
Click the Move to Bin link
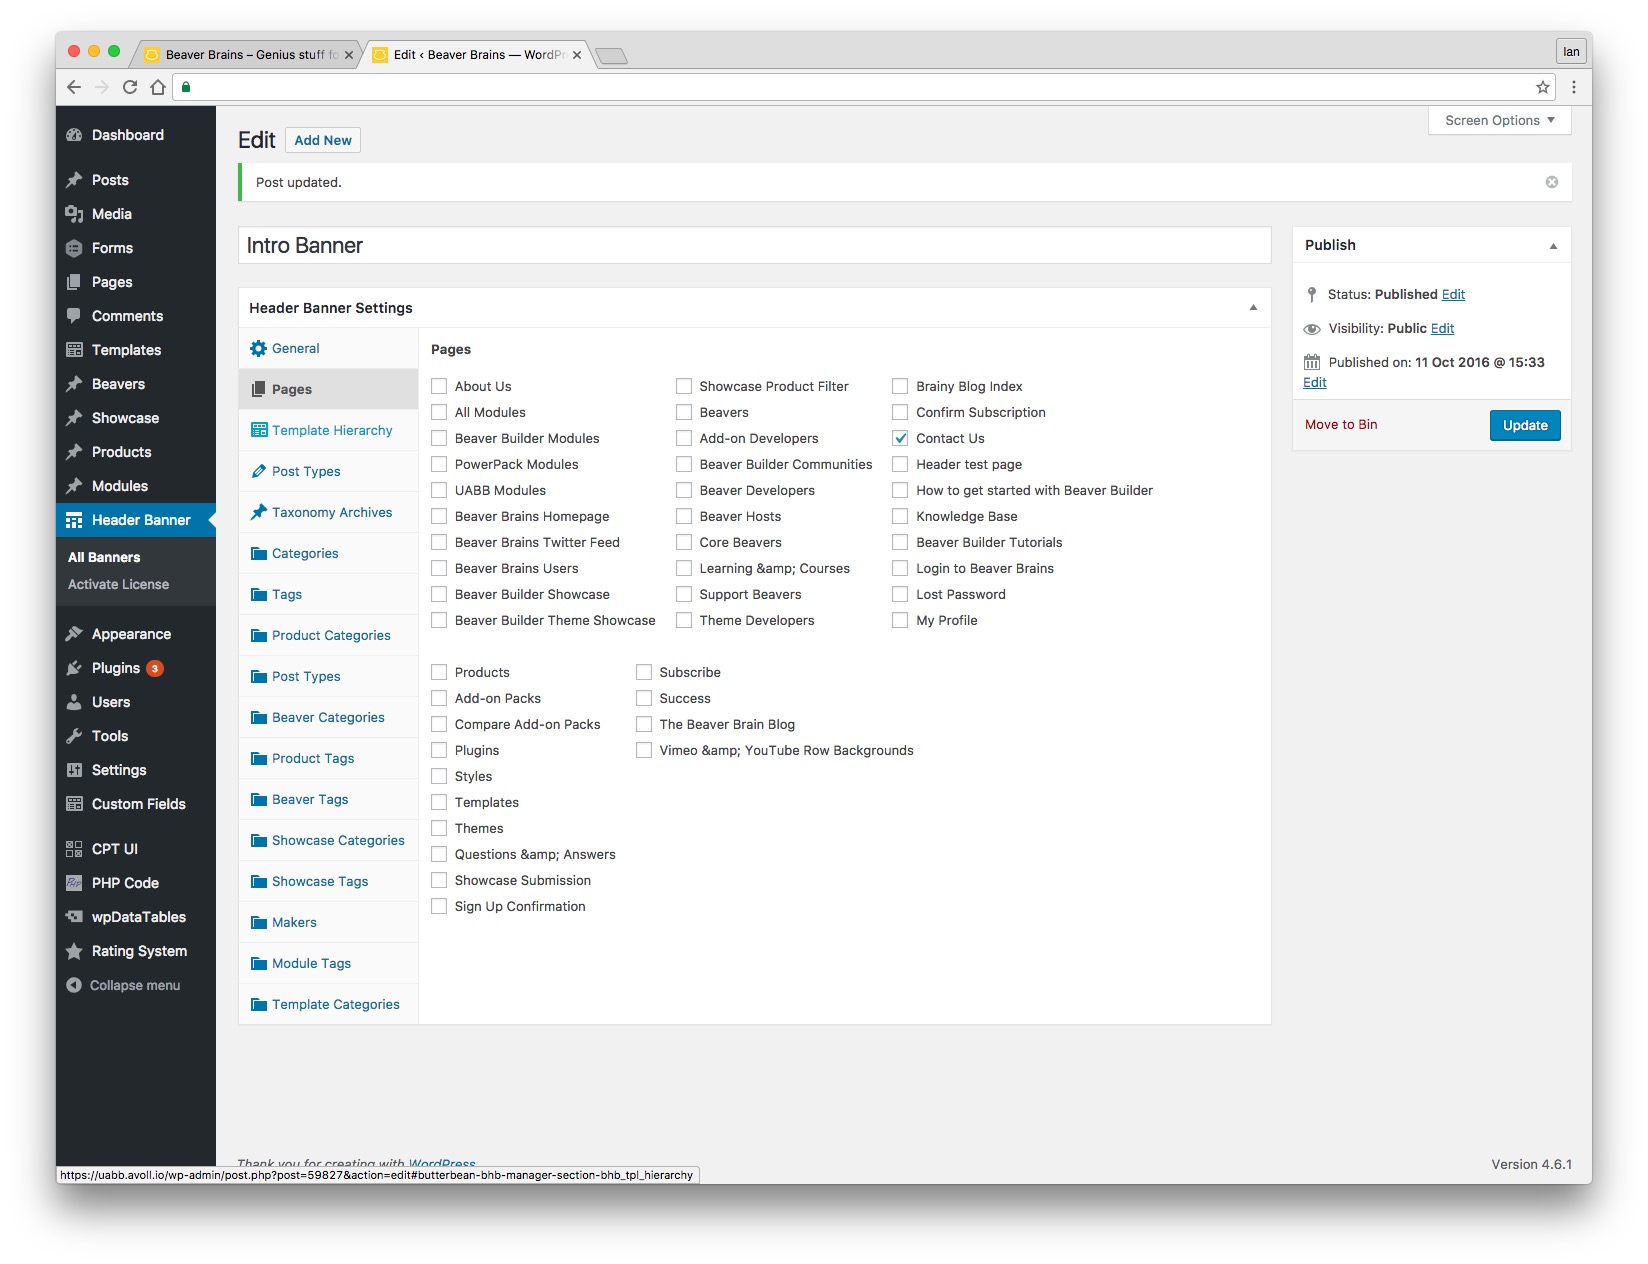[1340, 425]
